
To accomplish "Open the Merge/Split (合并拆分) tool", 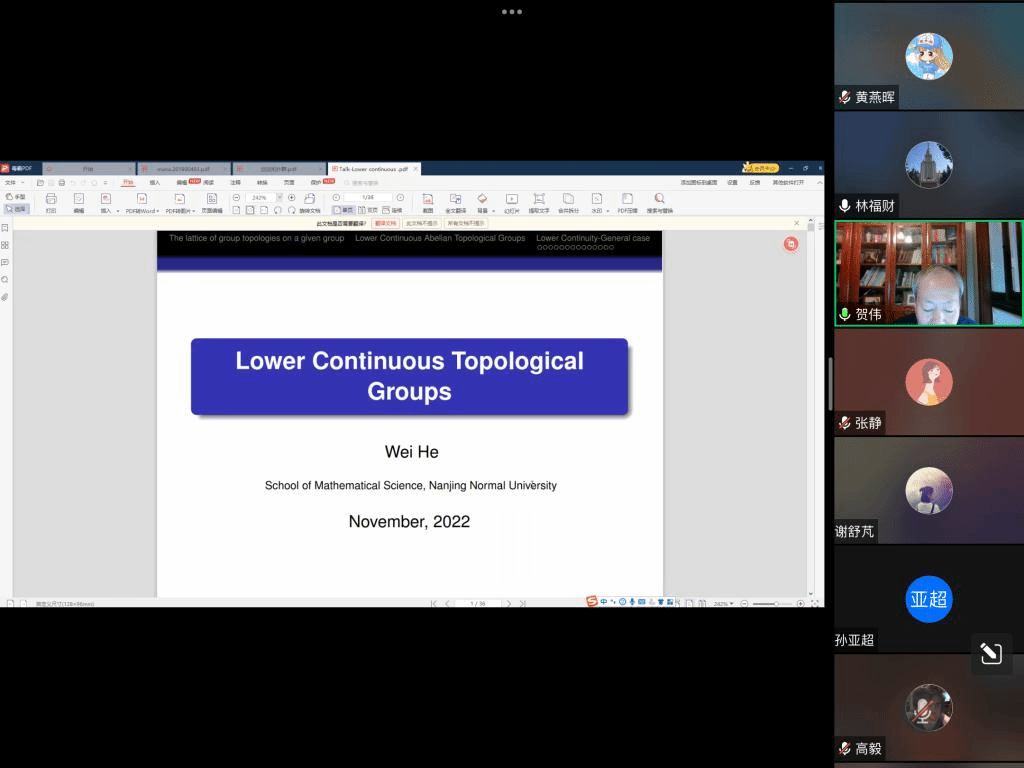I will (x=568, y=202).
